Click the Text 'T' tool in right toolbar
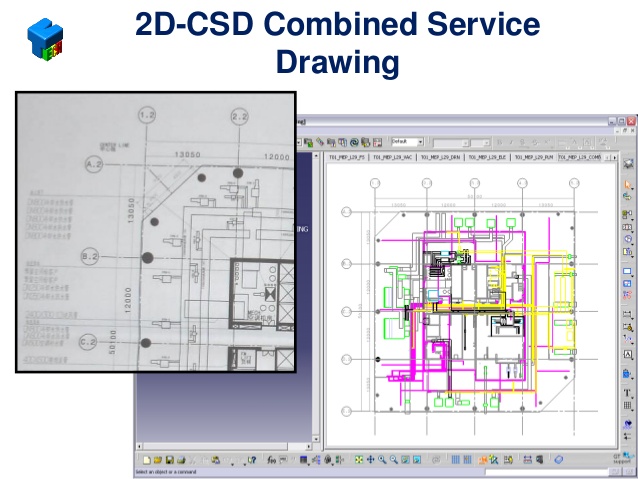 tap(627, 393)
